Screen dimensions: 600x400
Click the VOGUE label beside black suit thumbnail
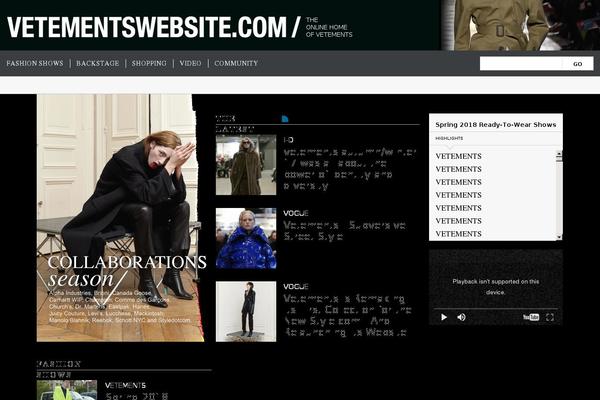(x=296, y=287)
